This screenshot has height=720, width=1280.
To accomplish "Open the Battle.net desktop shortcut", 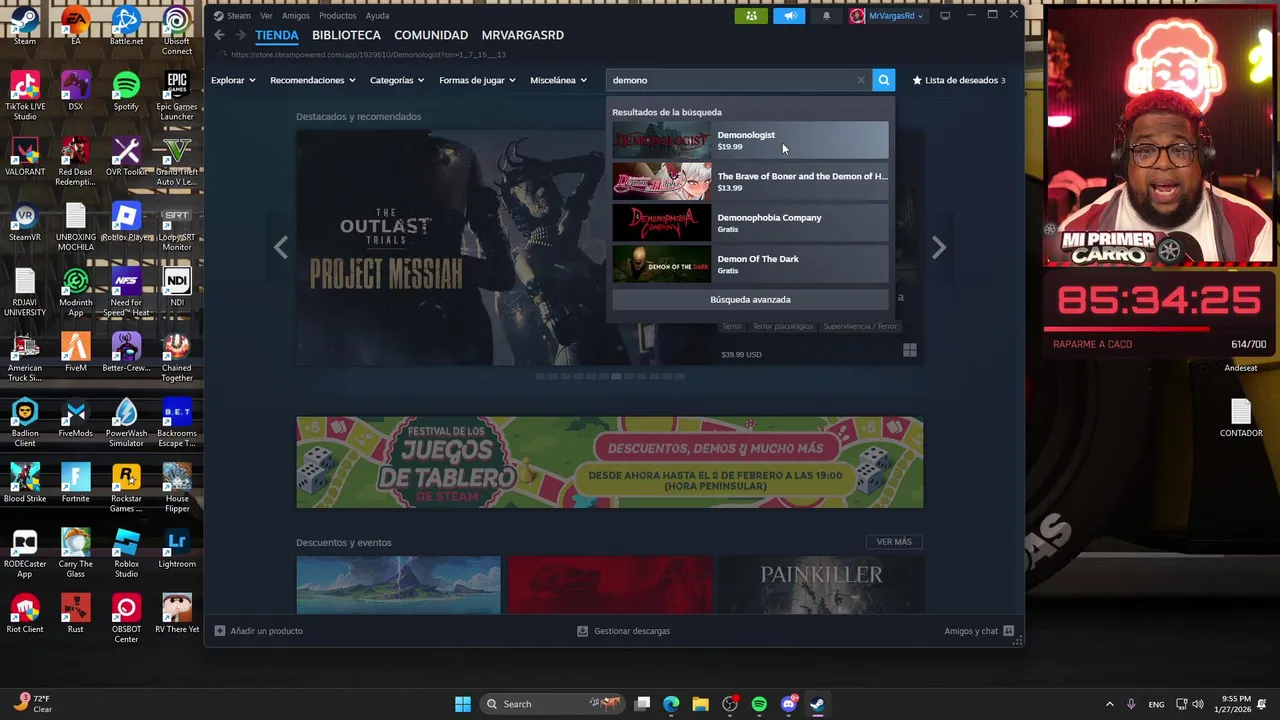I will tap(126, 27).
